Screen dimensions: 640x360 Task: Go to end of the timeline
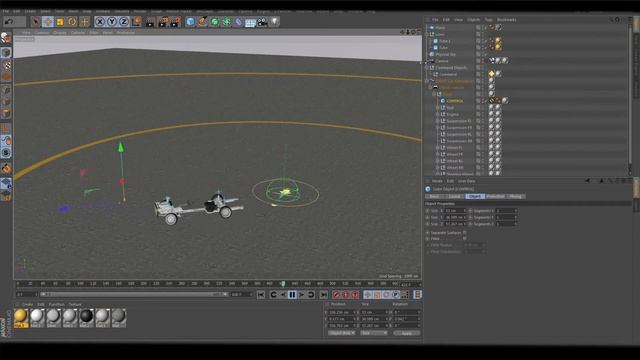323,295
